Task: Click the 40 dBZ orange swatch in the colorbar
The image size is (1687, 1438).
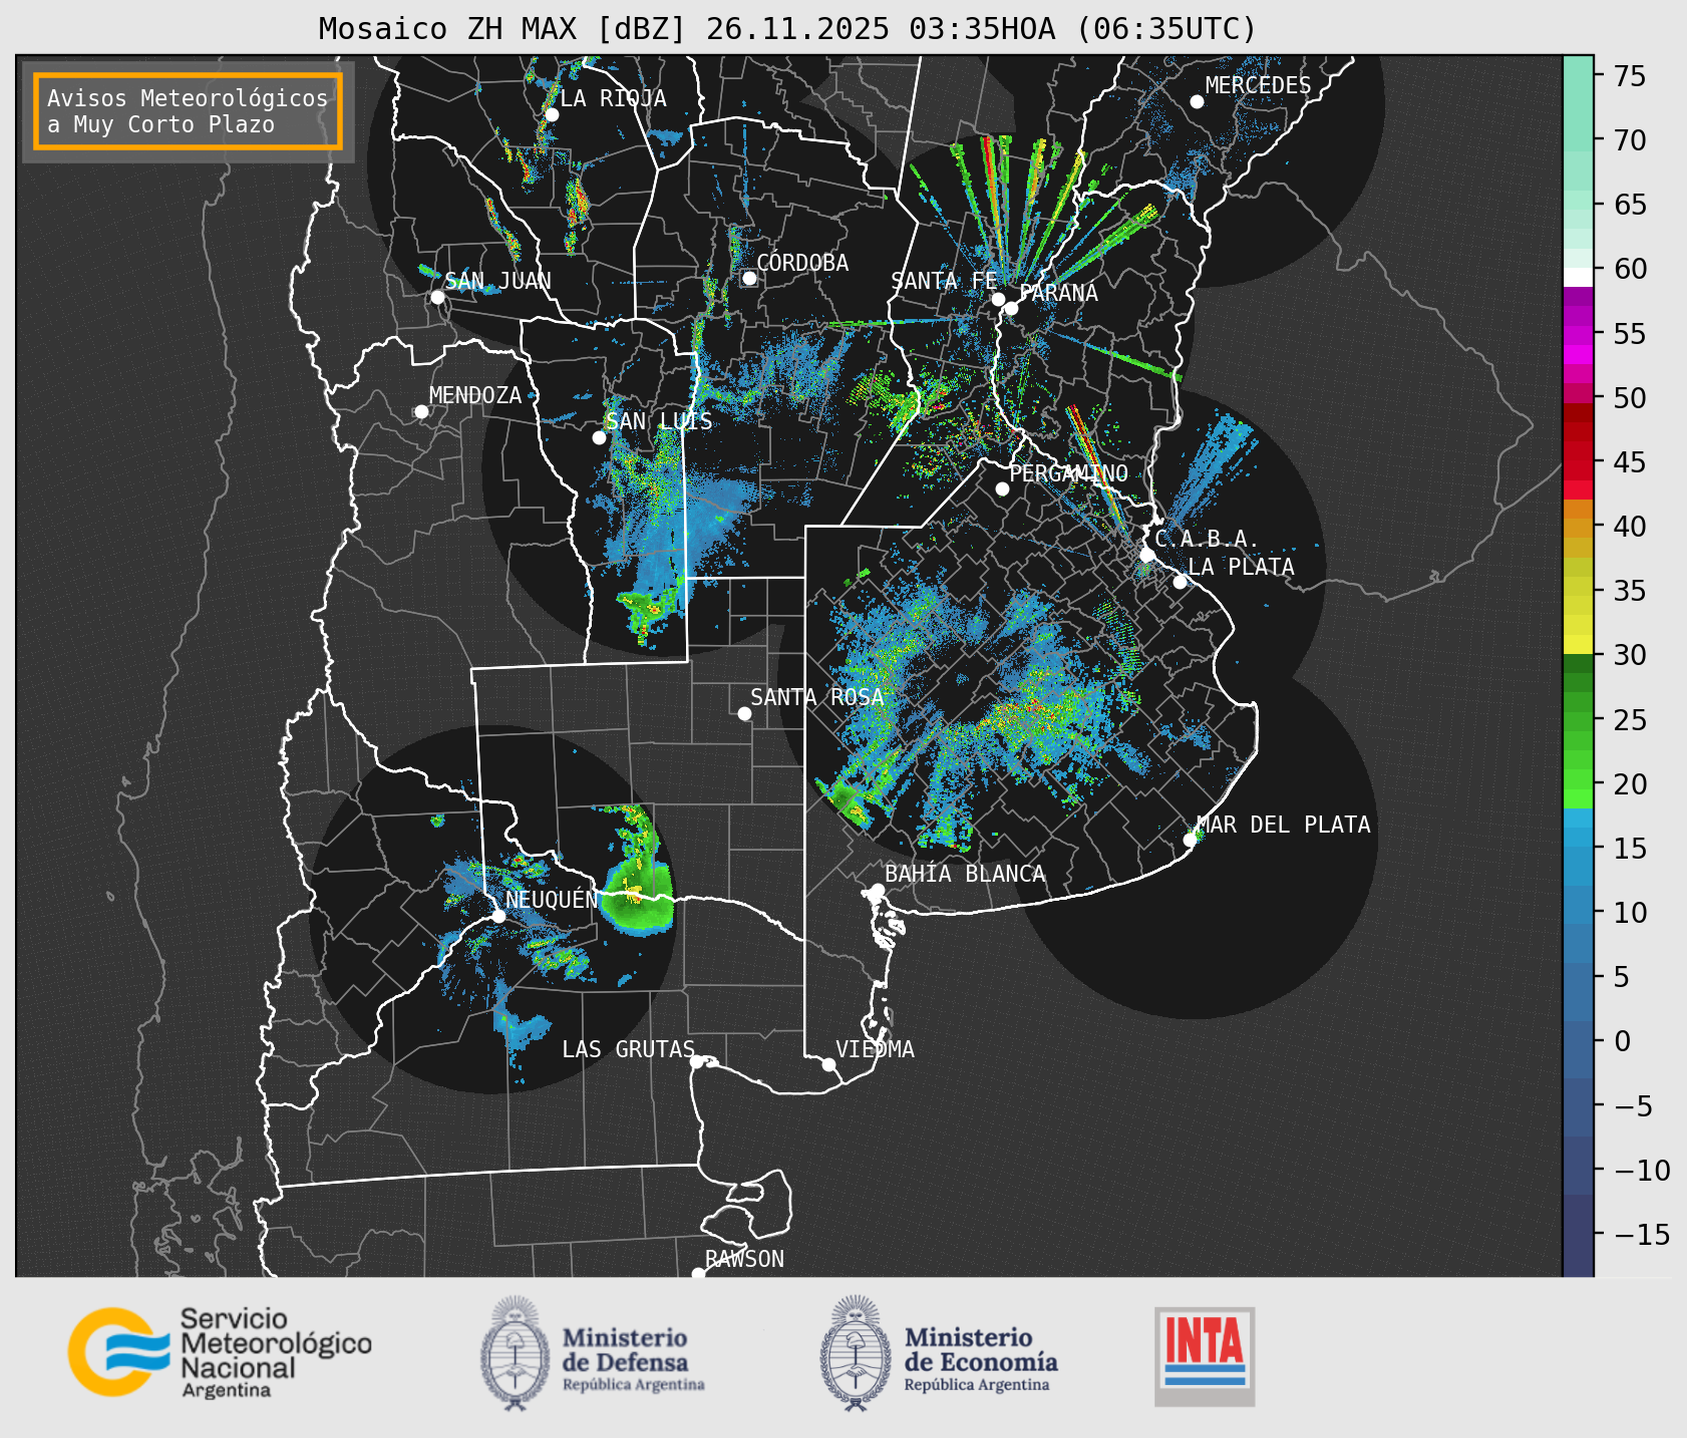Action: (1578, 528)
